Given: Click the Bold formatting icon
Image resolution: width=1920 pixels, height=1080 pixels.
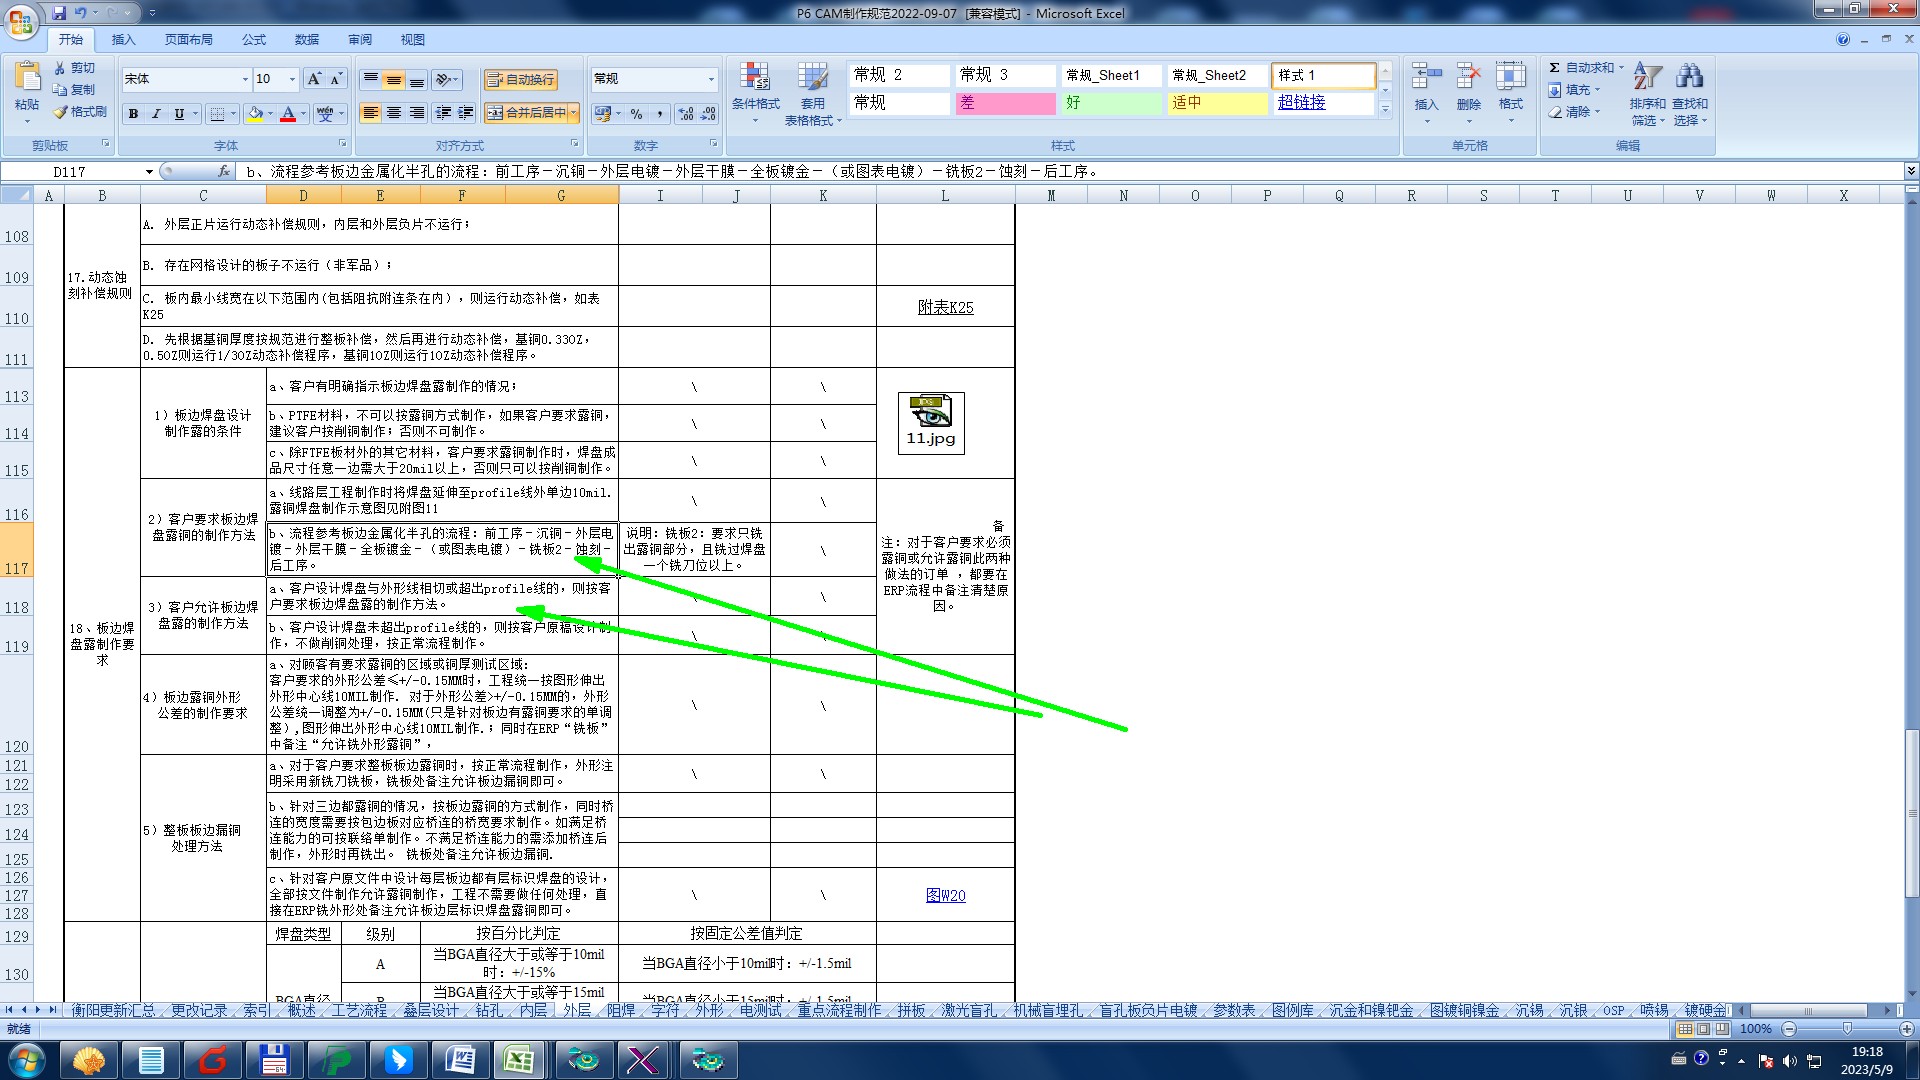Looking at the screenshot, I should [133, 114].
